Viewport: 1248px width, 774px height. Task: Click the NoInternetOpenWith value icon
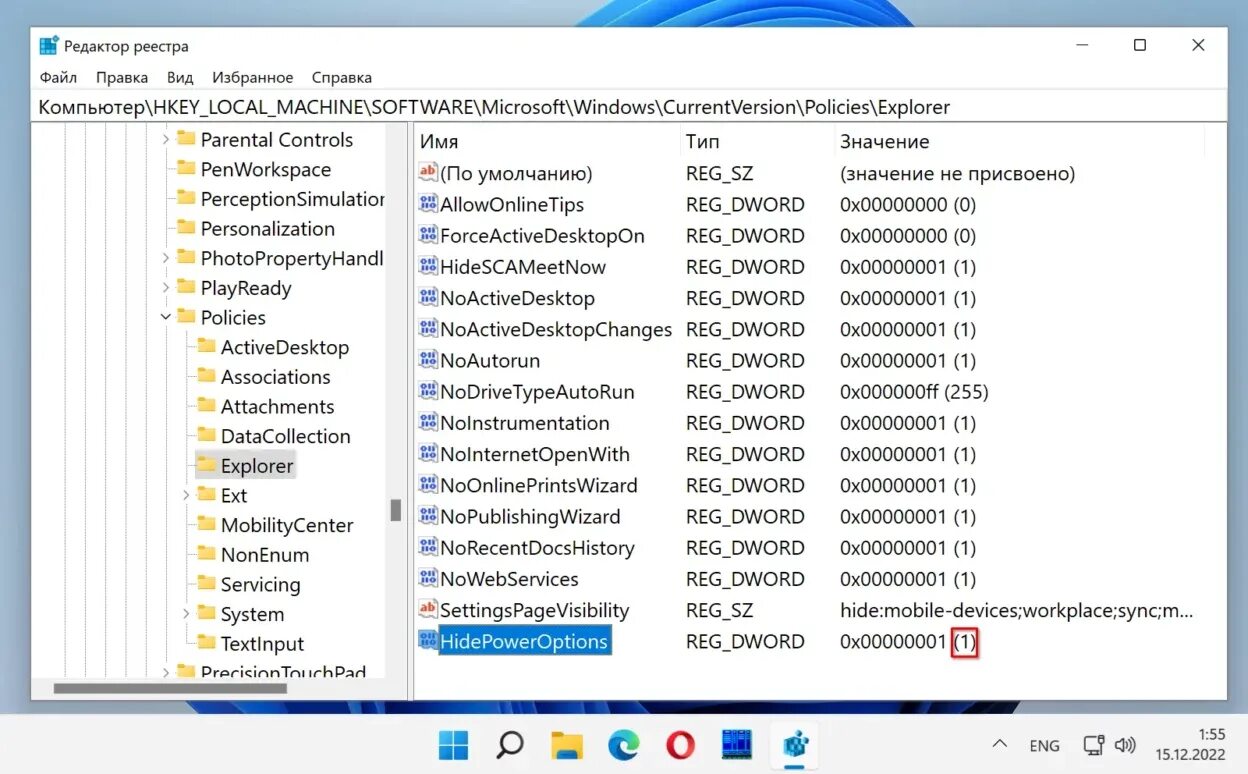(x=428, y=454)
